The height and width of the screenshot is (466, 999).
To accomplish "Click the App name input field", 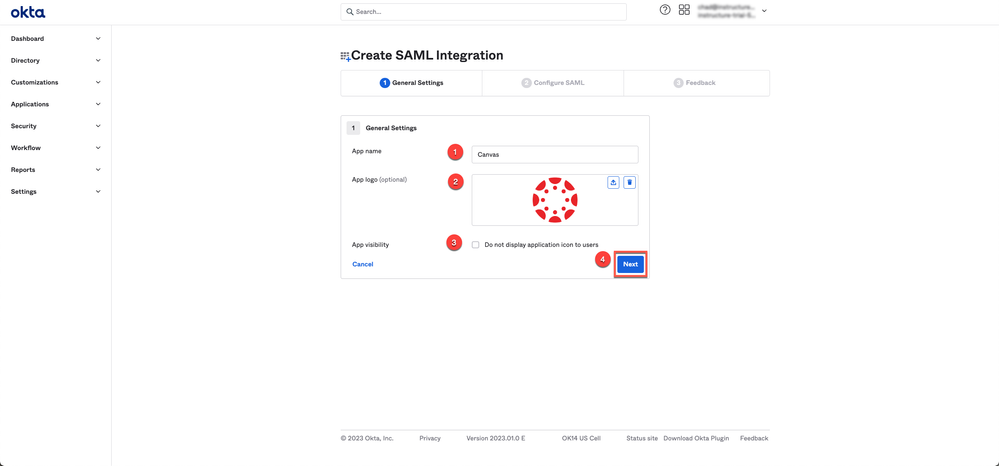I will (x=554, y=155).
